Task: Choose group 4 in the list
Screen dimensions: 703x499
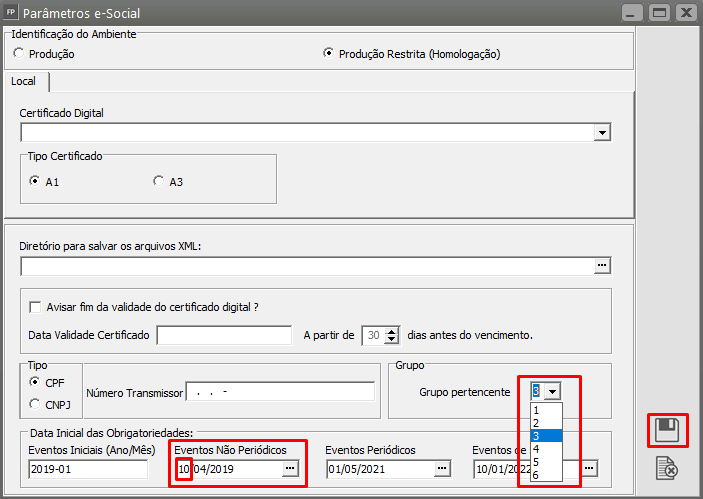Action: tap(546, 449)
